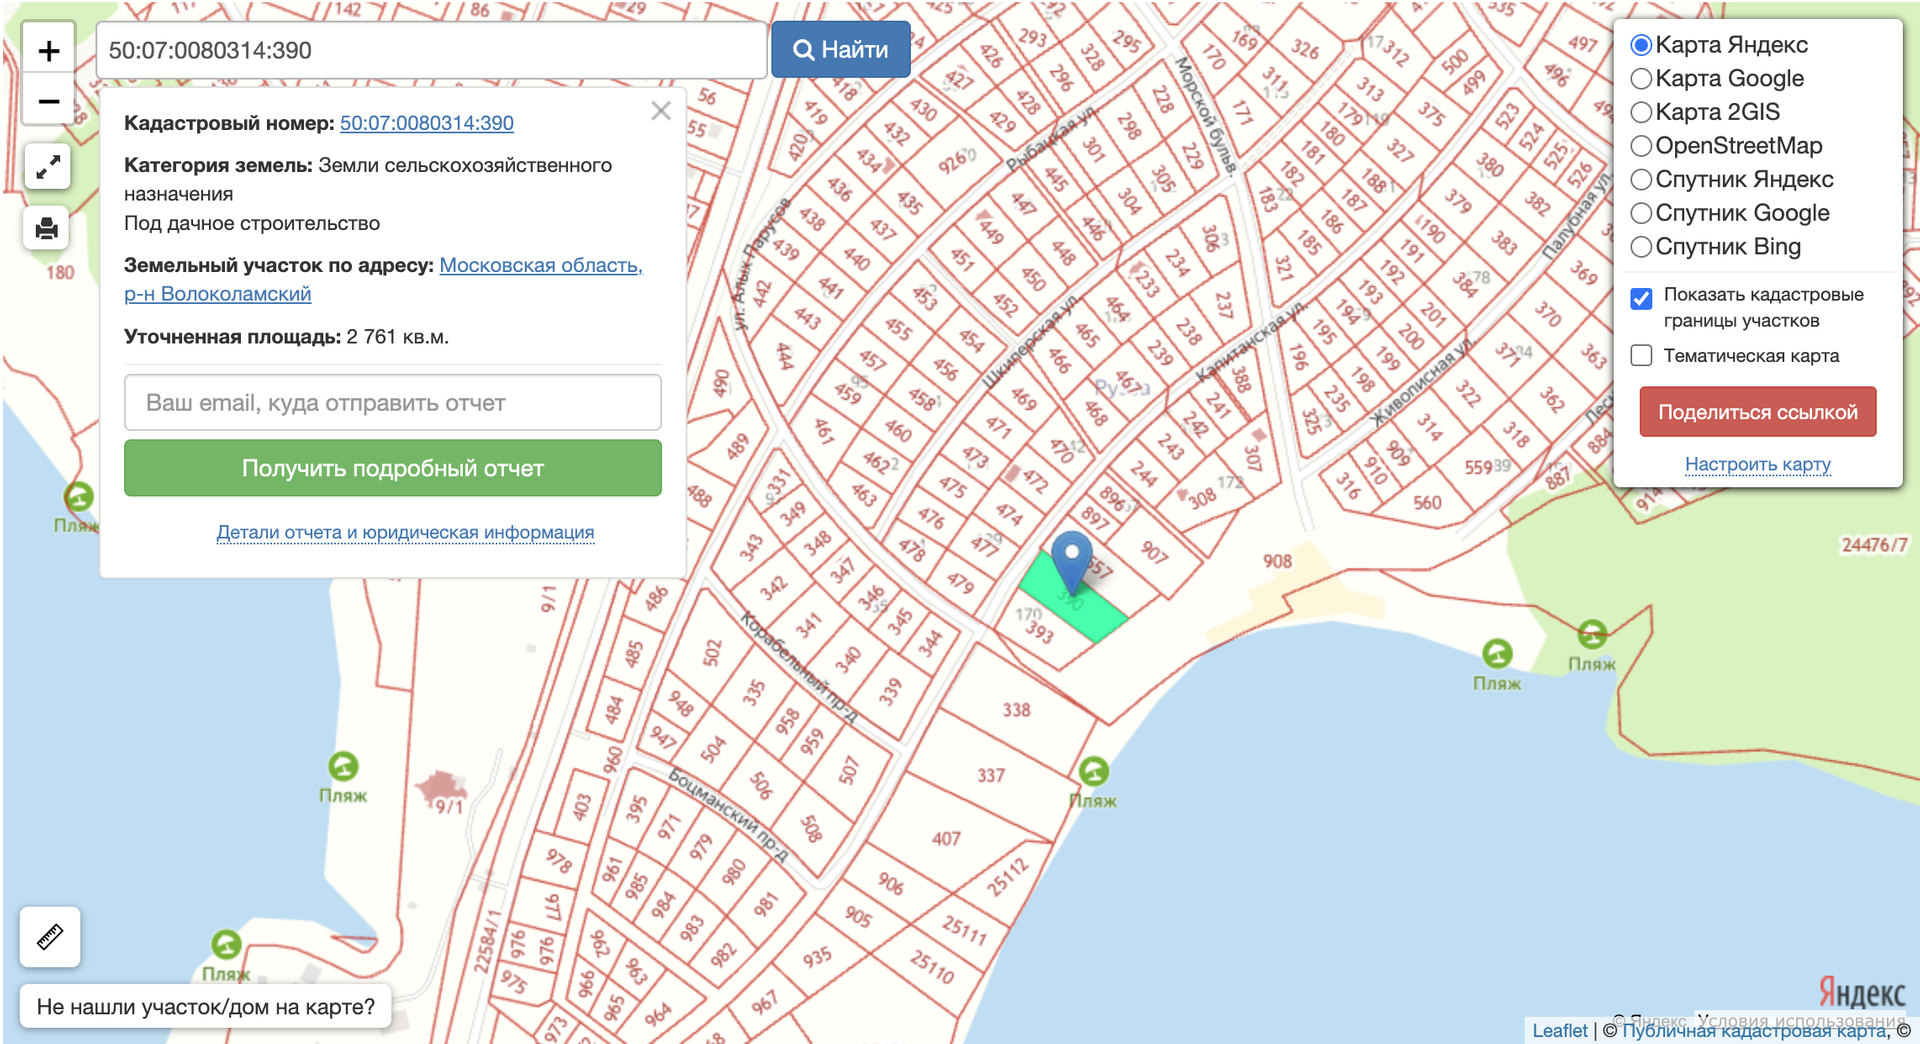Activate the ruler measurement tool
1920x1044 pixels.
50,937
